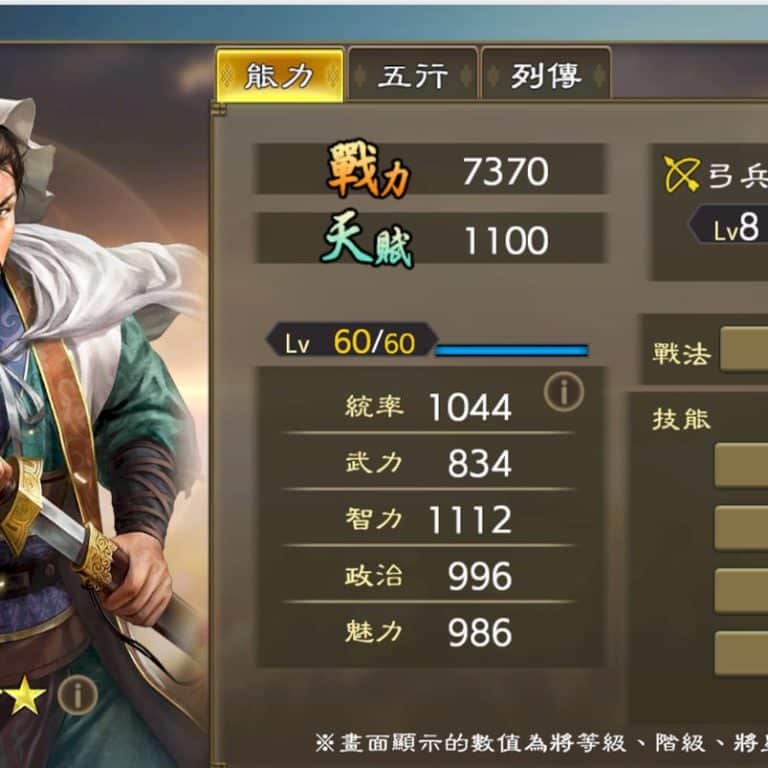
Task: Switch to the 五行 tab
Action: (412, 74)
